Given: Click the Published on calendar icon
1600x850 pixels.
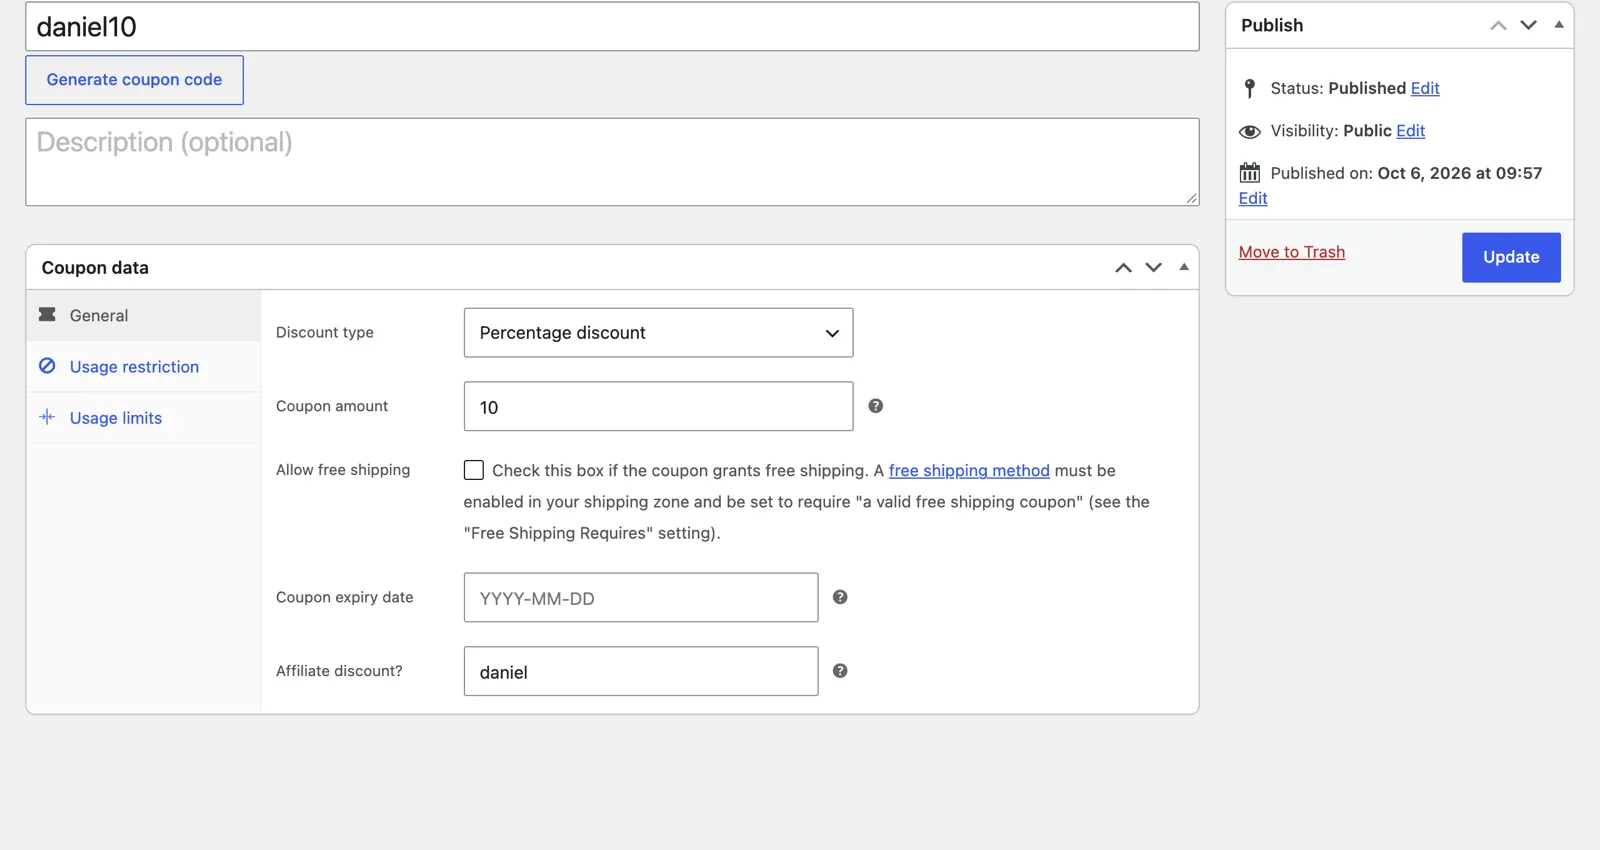Looking at the screenshot, I should [1249, 173].
